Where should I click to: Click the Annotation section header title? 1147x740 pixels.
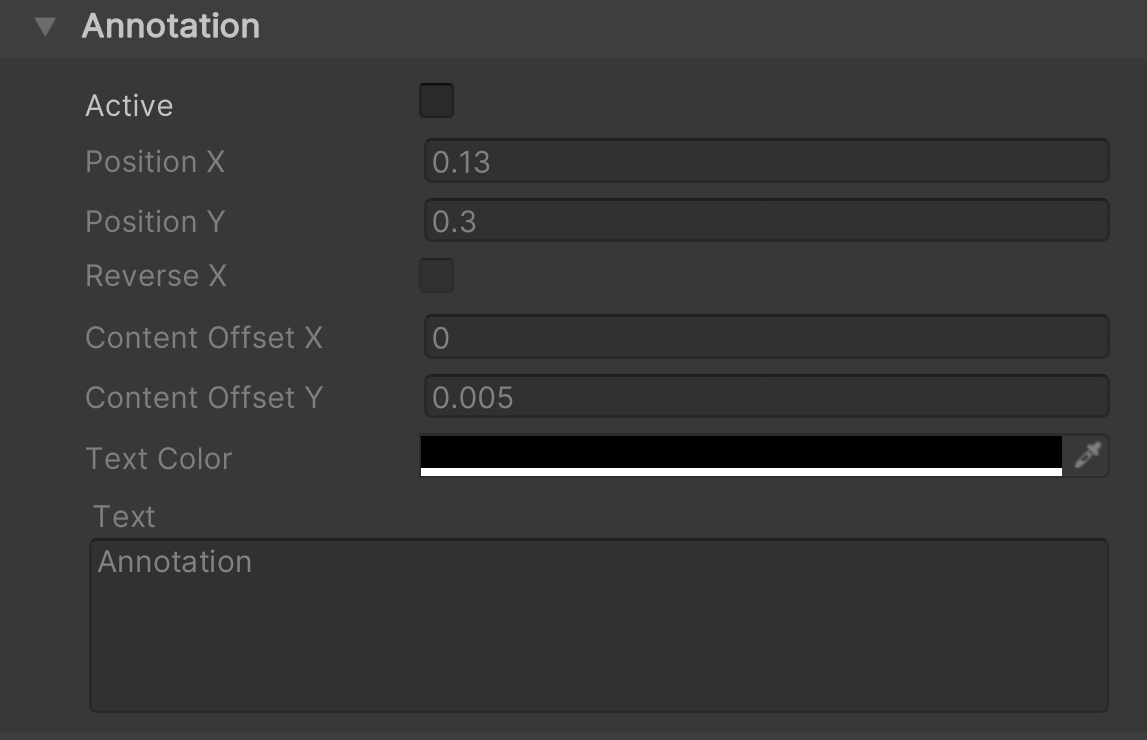tap(171, 26)
